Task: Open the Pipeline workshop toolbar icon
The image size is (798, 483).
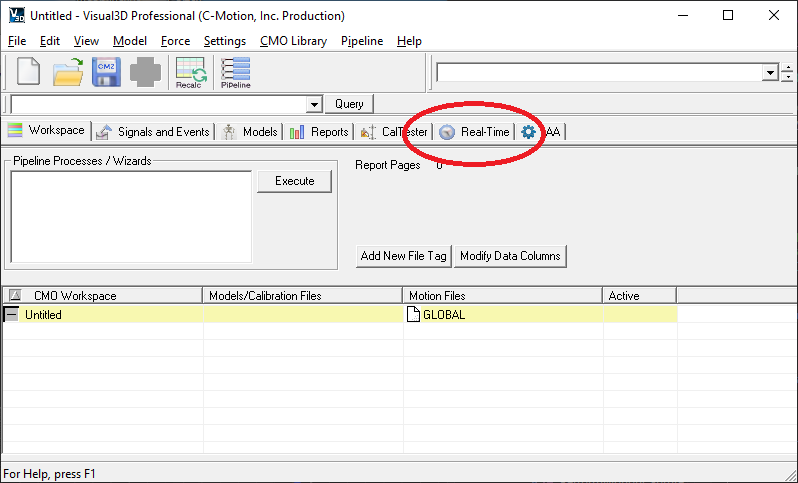Action: tap(236, 73)
